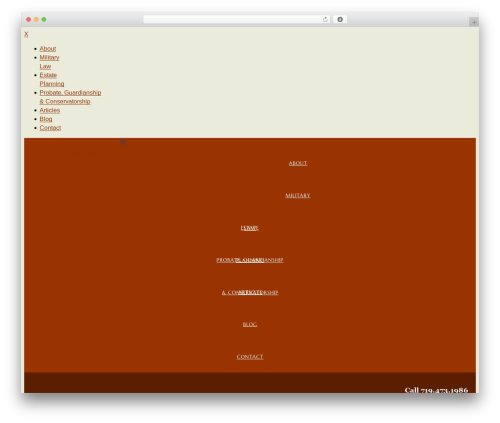Click the hamburger menu icon in the orange header
Image resolution: width=500 pixels, height=423 pixels.
pos(123,143)
